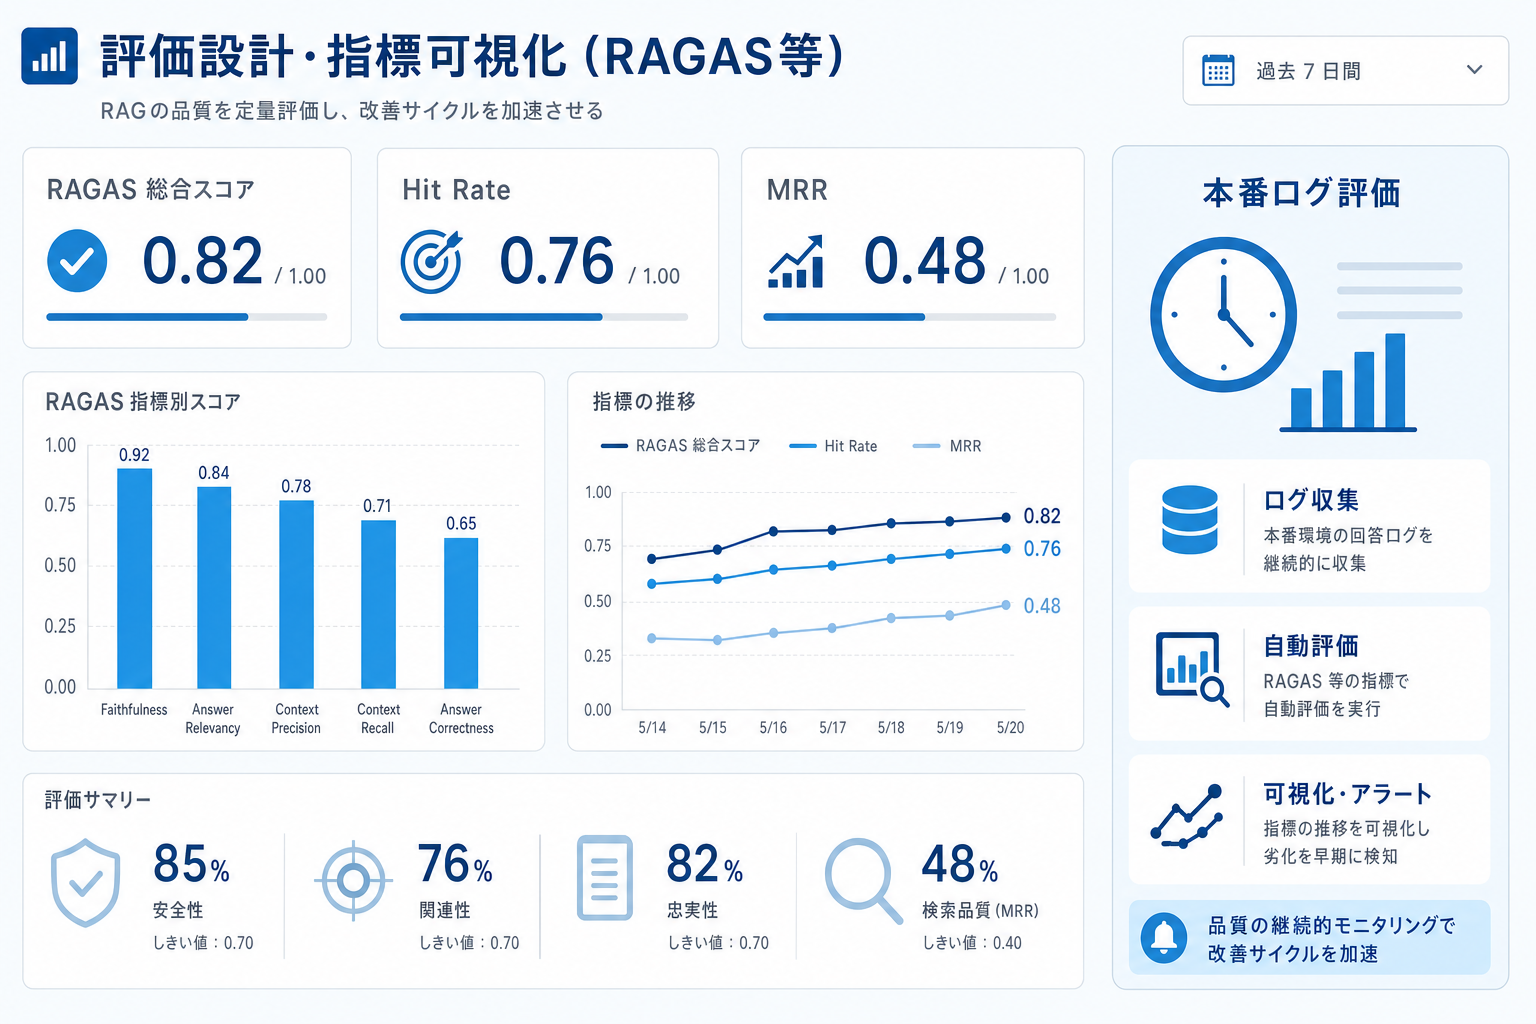
Task: Click the chart magnifier icon for 自動評価
Action: tap(1192, 670)
